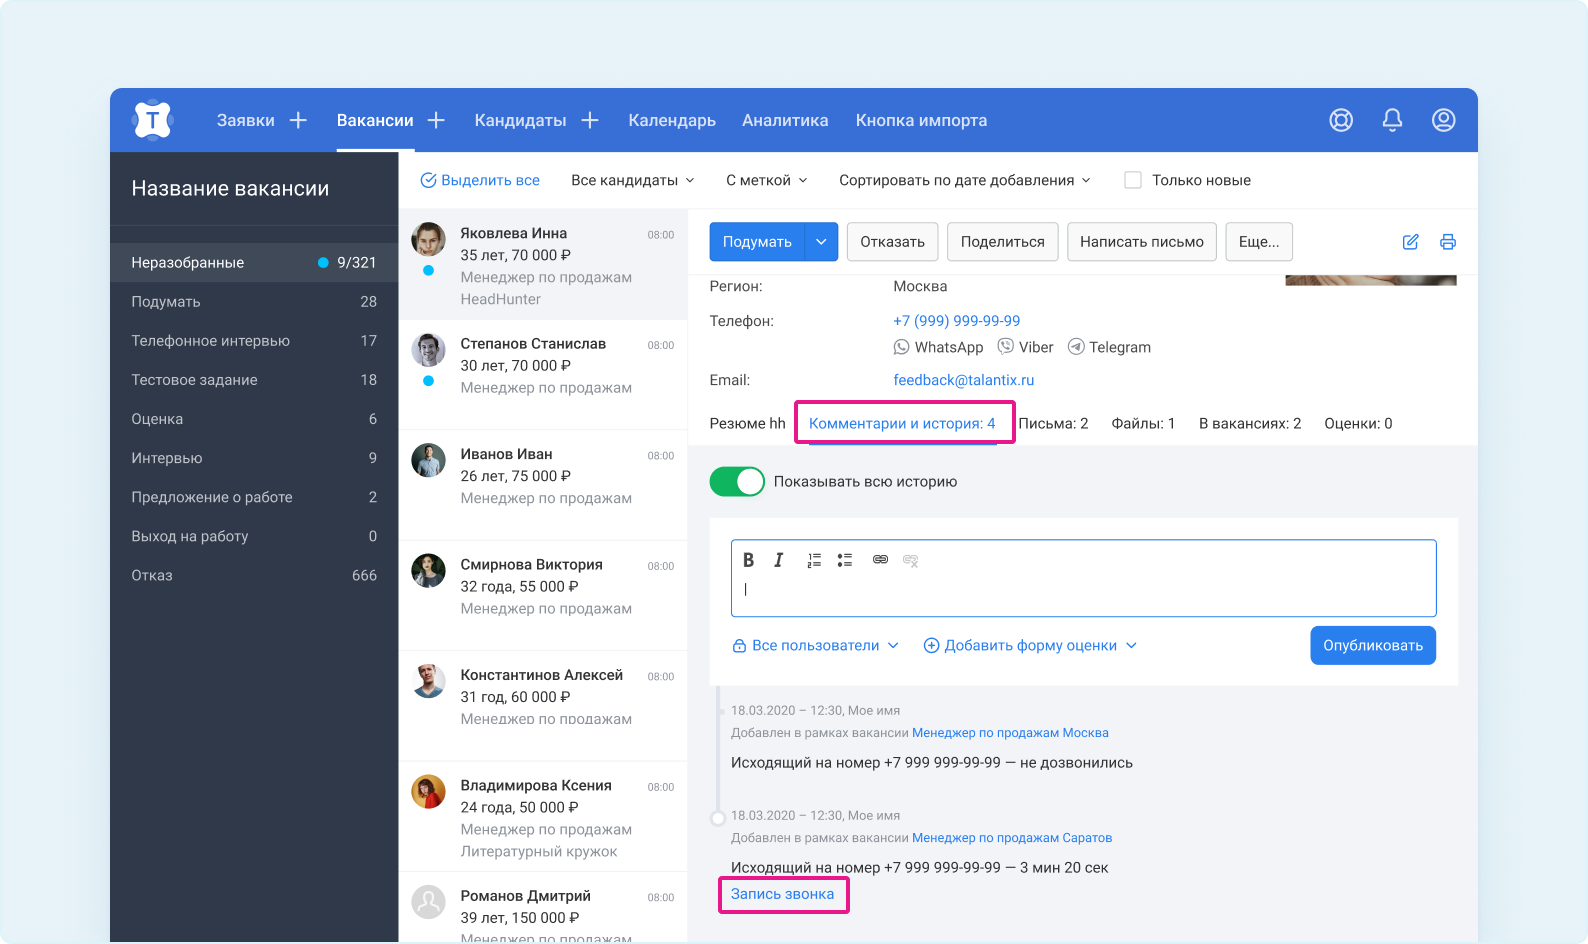The image size is (1588, 944).
Task: Click the edit candidate pencil icon
Action: pos(1410,242)
